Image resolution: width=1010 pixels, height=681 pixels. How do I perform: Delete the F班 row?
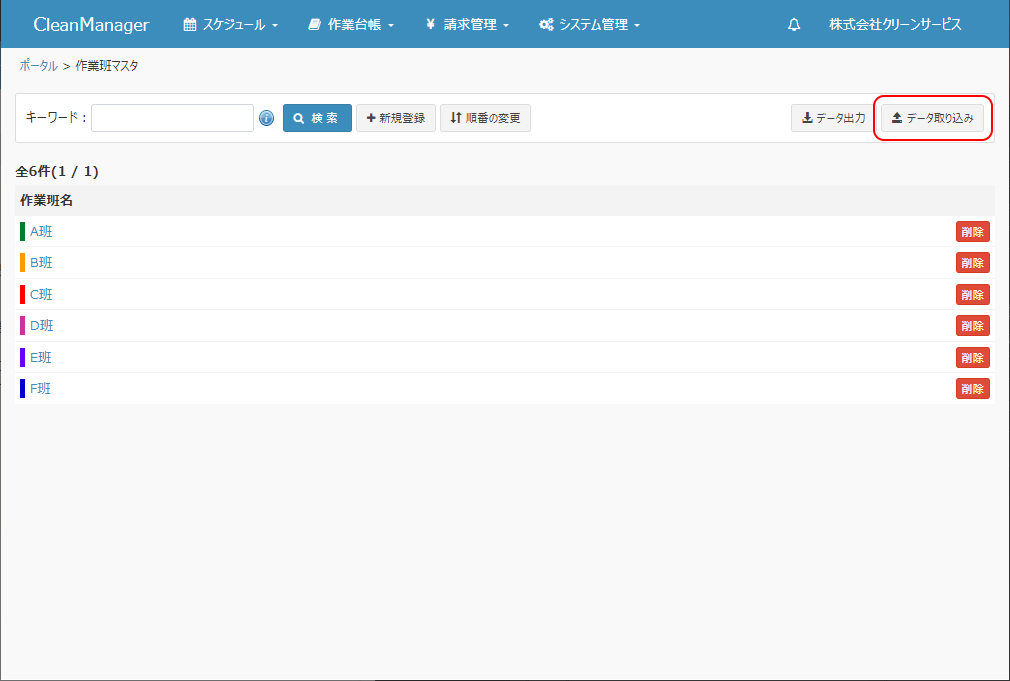972,389
